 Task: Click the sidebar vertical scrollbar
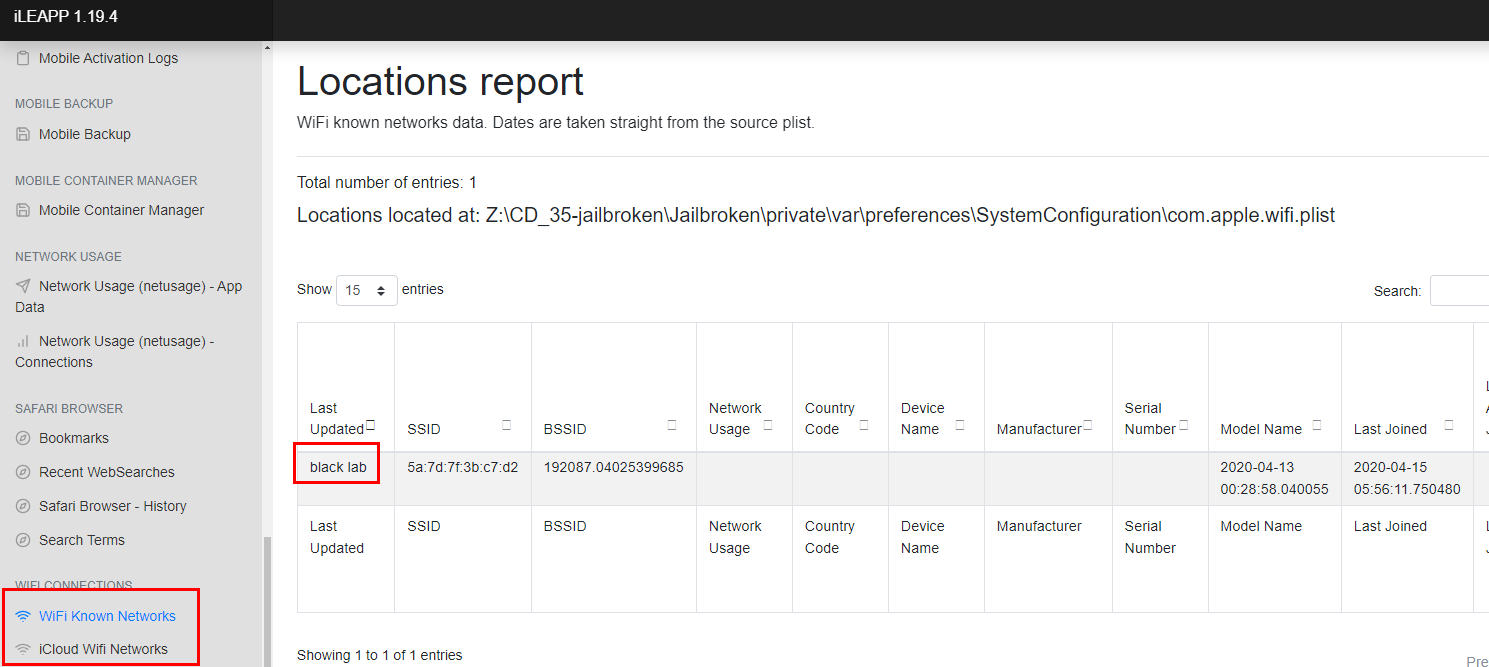point(266,600)
